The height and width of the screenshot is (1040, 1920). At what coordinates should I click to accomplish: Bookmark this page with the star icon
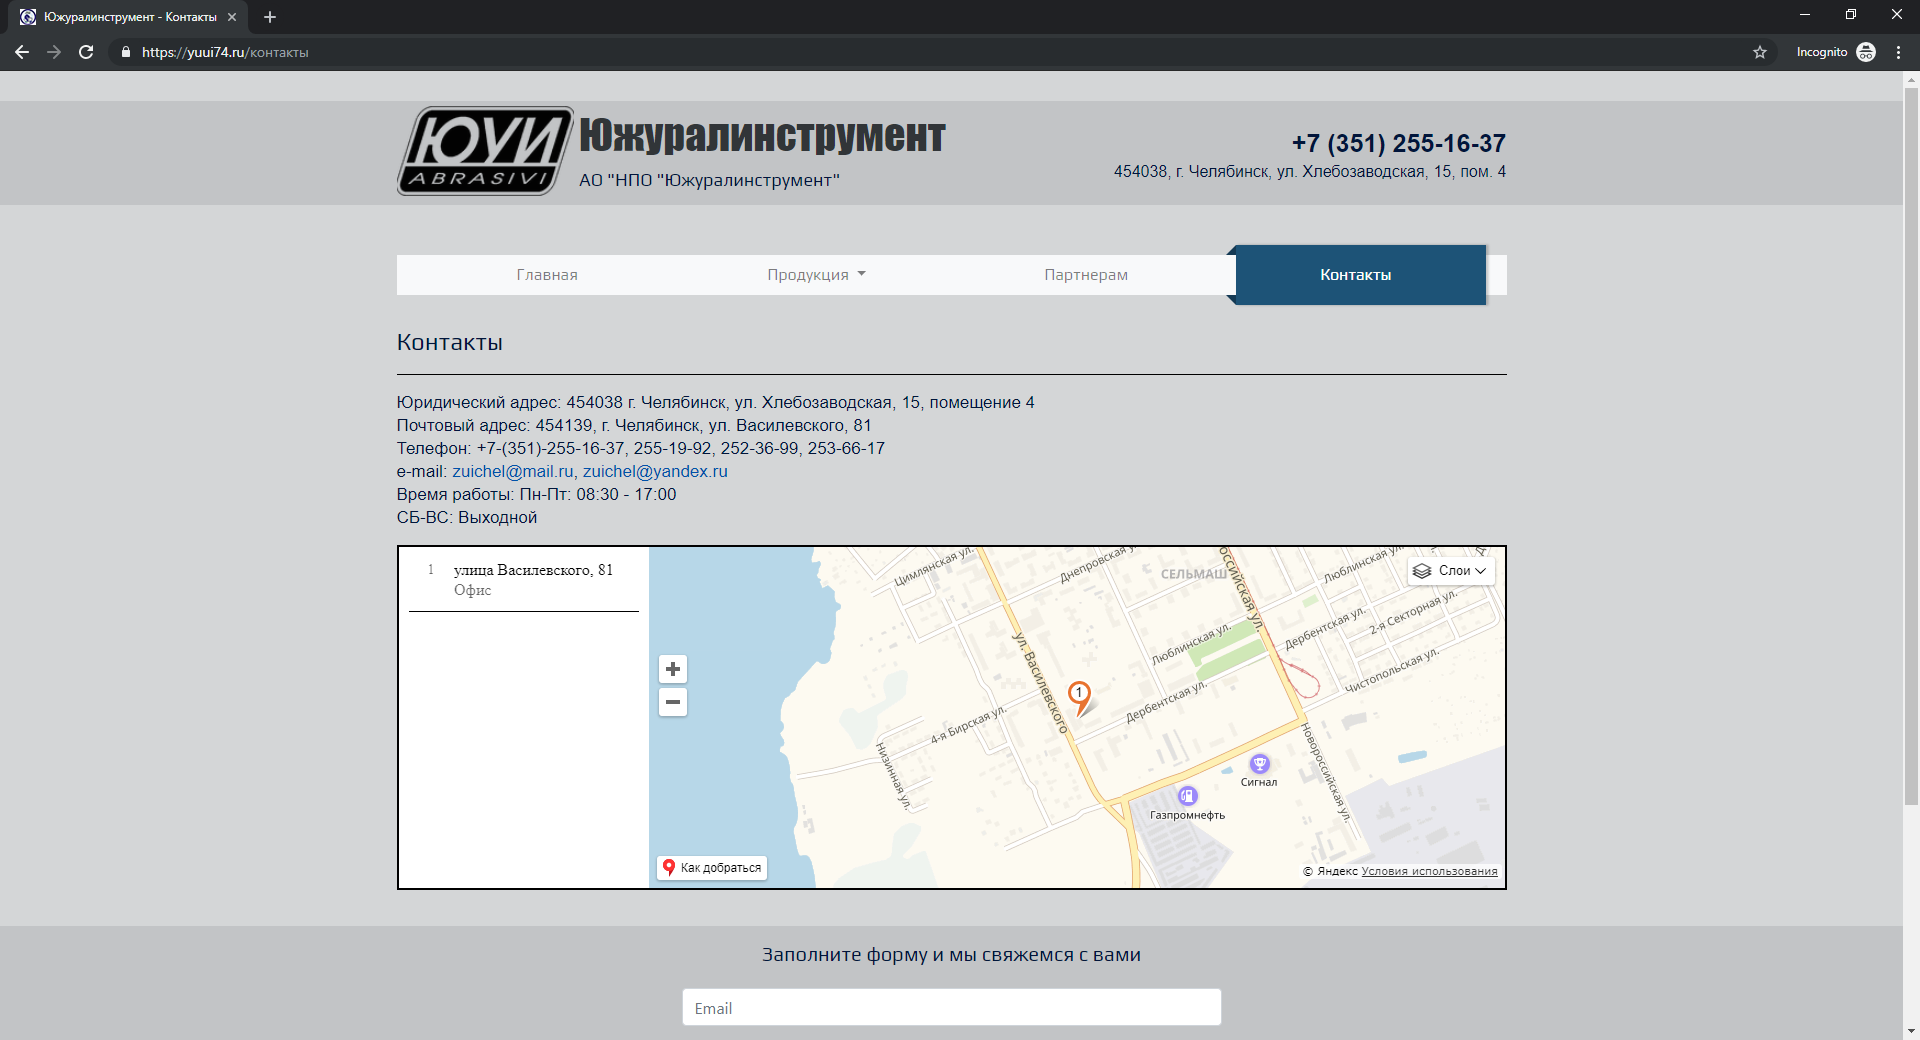pyautogui.click(x=1760, y=52)
